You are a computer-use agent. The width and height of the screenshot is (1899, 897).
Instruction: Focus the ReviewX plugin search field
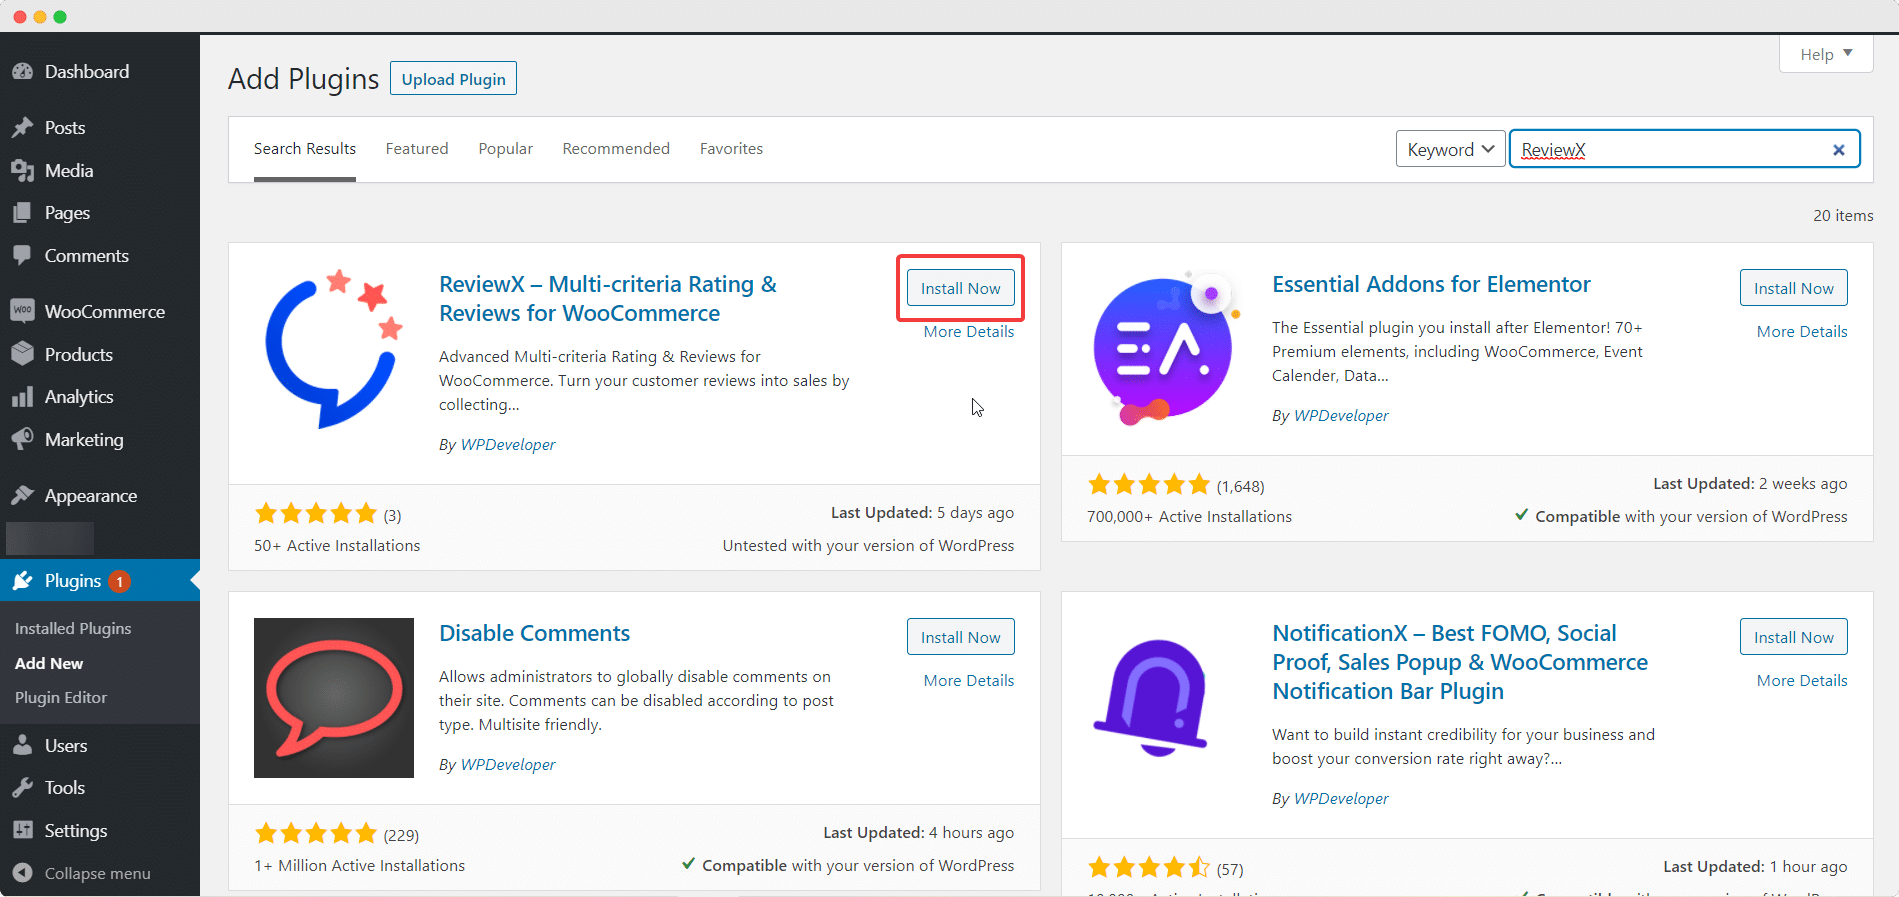click(x=1684, y=149)
